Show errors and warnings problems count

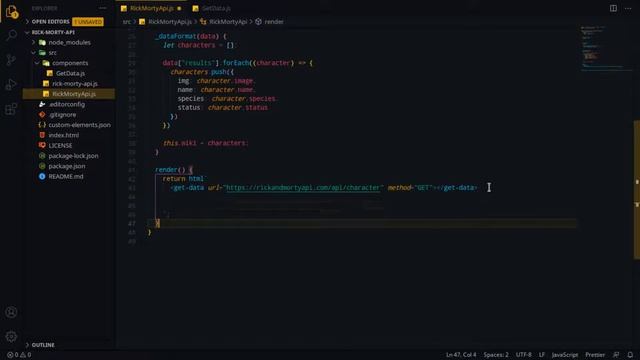(19, 355)
